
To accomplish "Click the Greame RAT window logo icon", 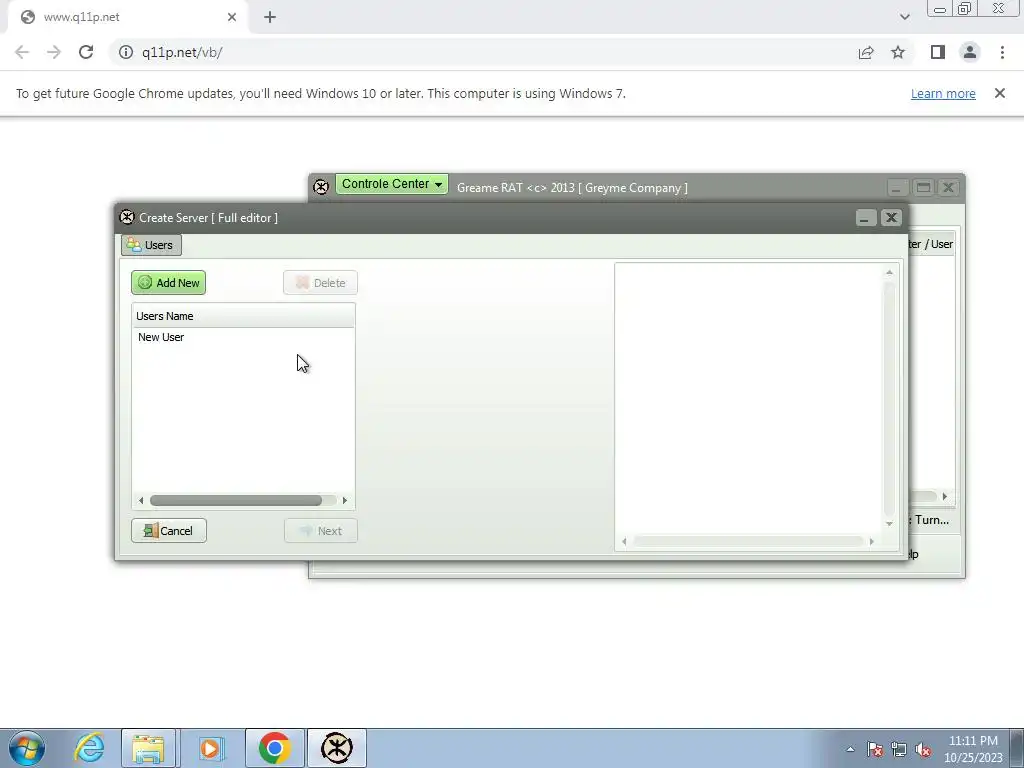I will coord(321,187).
